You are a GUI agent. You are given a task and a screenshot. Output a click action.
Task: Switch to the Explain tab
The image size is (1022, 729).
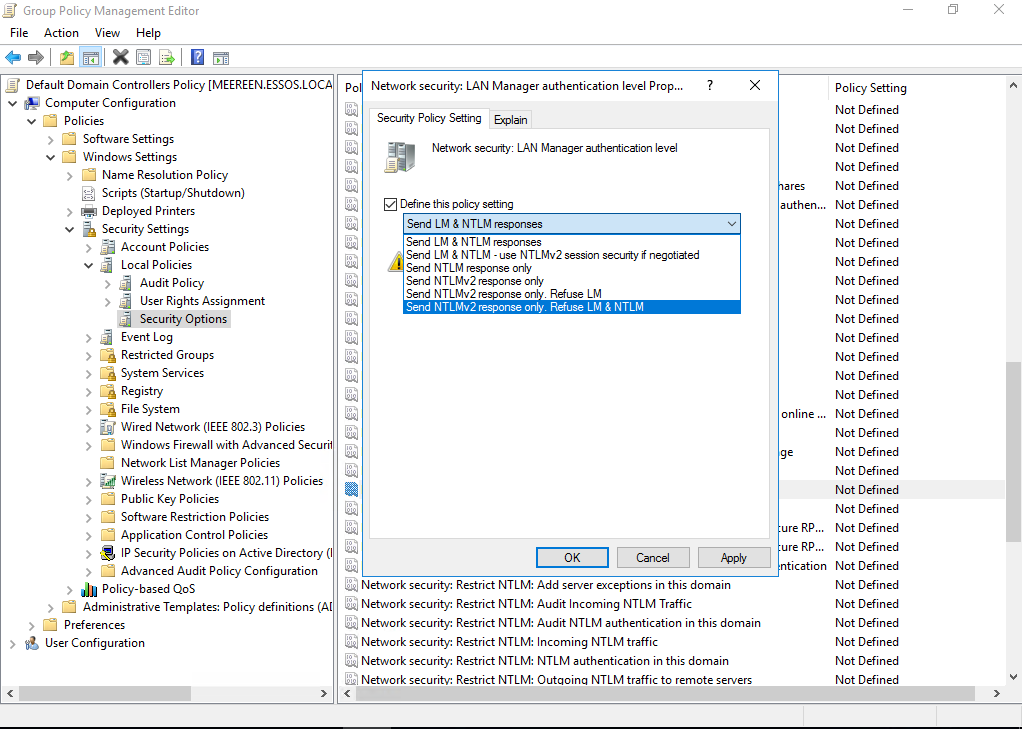coord(510,119)
